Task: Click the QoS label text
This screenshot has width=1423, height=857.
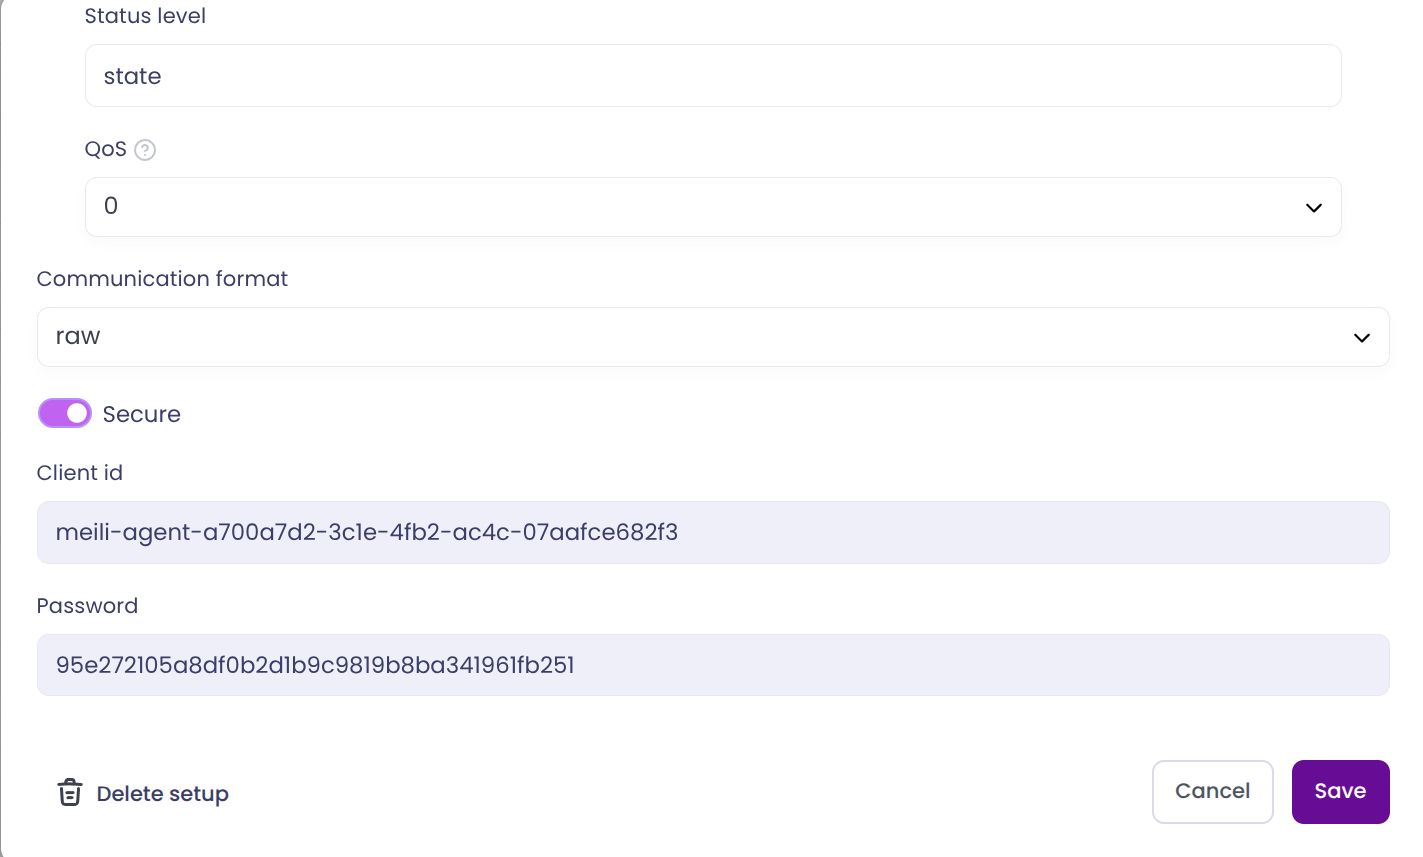Action: pyautogui.click(x=105, y=149)
